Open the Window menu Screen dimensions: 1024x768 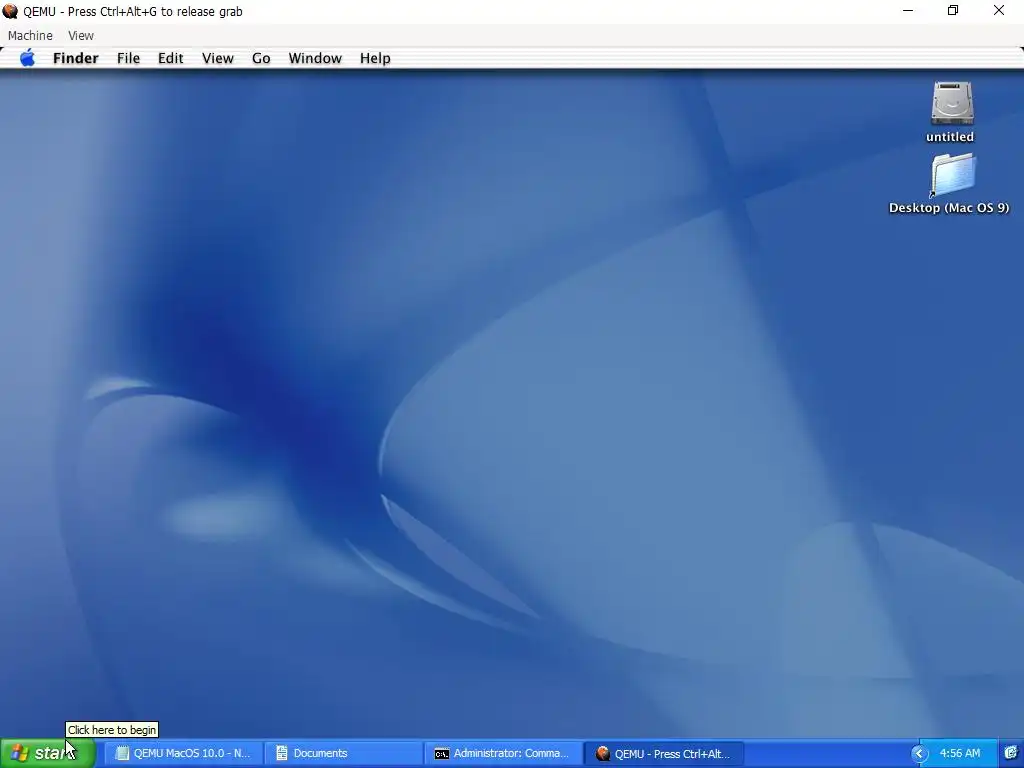(x=315, y=58)
